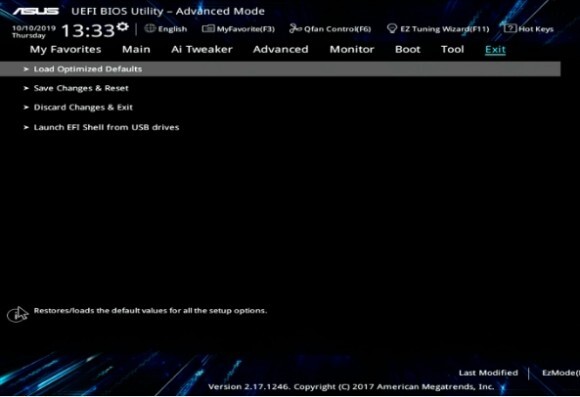Click the Hot Keys question mark icon
Screen dimensions: 580x397
(510, 28)
